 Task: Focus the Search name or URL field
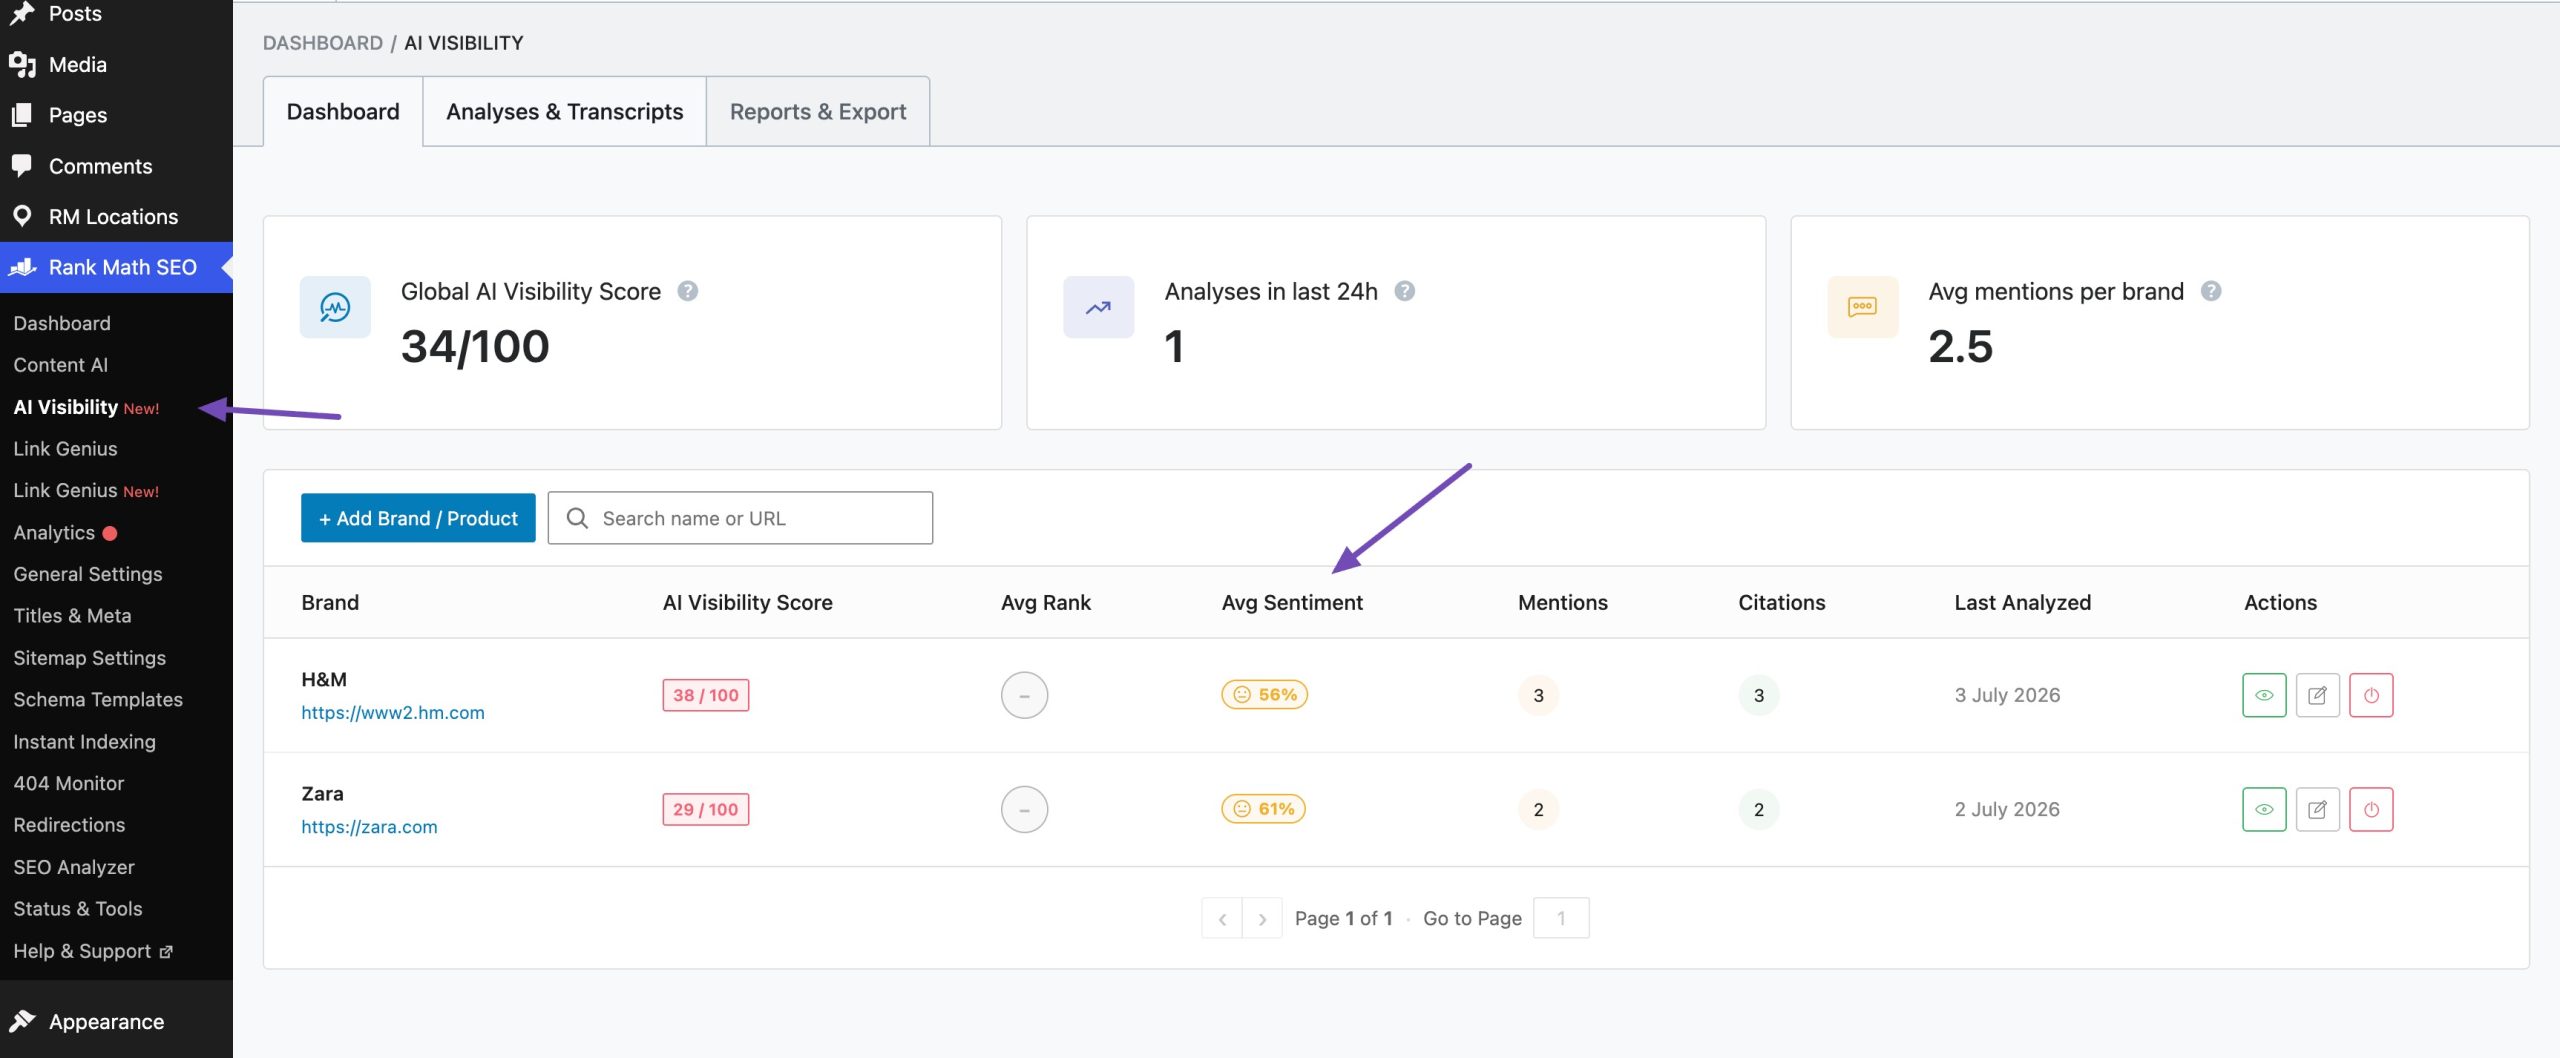pos(740,518)
